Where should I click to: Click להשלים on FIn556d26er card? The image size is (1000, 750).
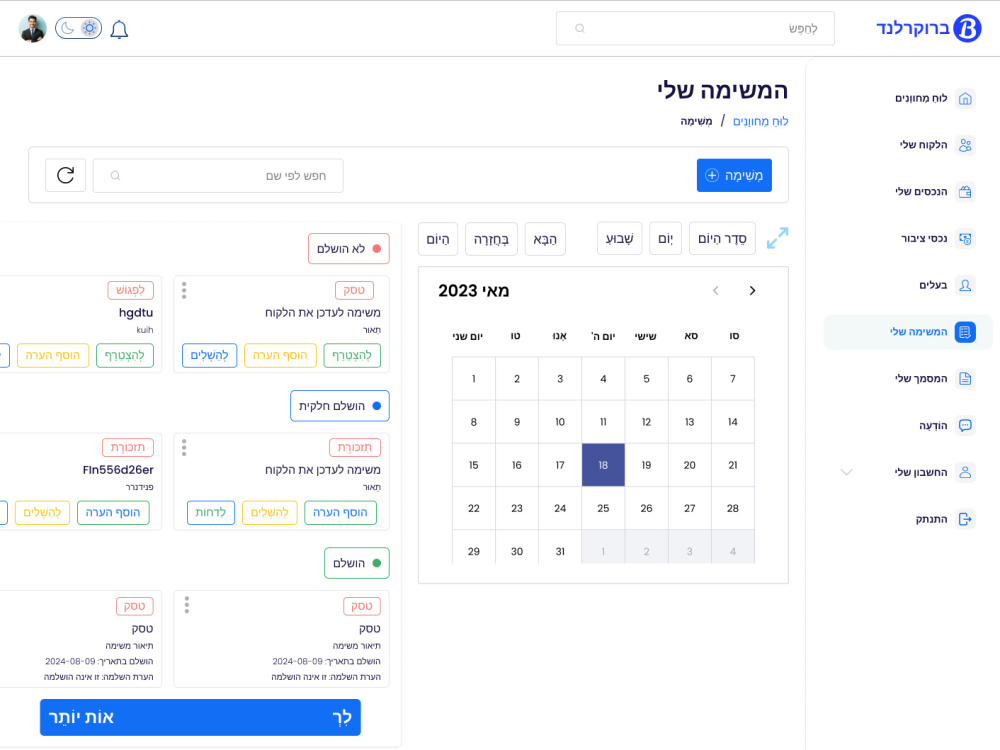coord(42,513)
